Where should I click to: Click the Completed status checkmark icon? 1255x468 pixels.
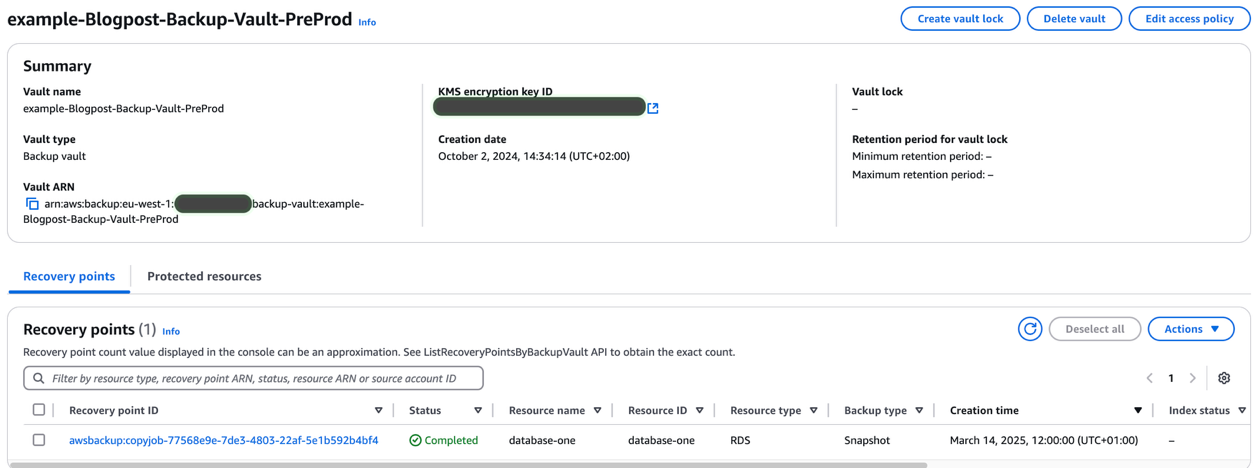[x=415, y=440]
